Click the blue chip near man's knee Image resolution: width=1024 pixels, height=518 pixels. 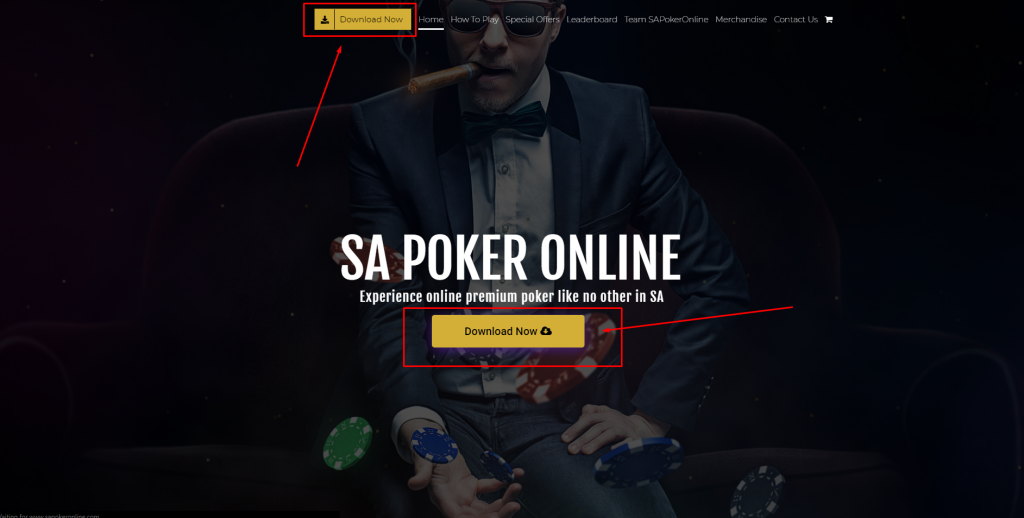[637, 461]
